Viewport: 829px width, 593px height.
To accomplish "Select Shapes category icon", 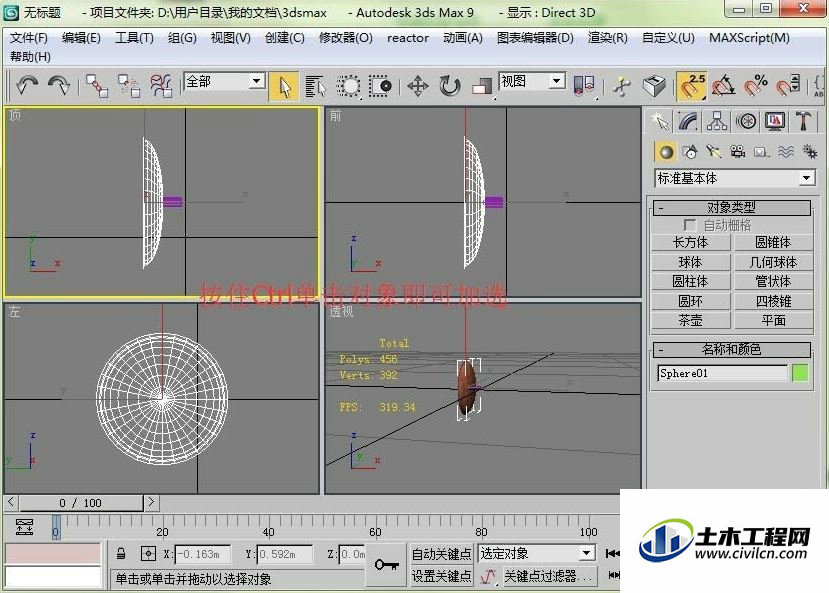I will coord(690,152).
